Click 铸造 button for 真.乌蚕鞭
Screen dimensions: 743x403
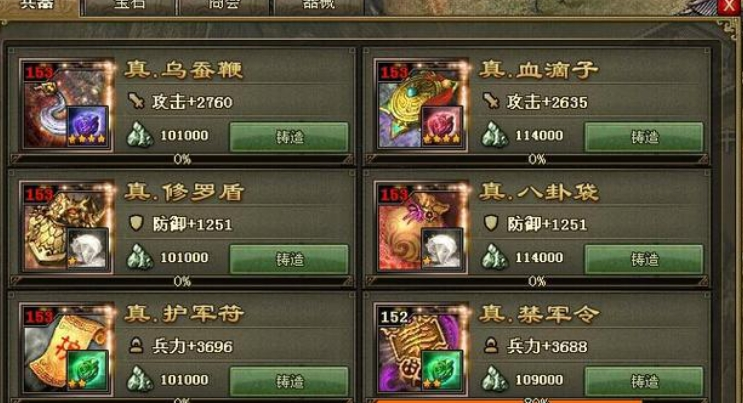click(289, 137)
